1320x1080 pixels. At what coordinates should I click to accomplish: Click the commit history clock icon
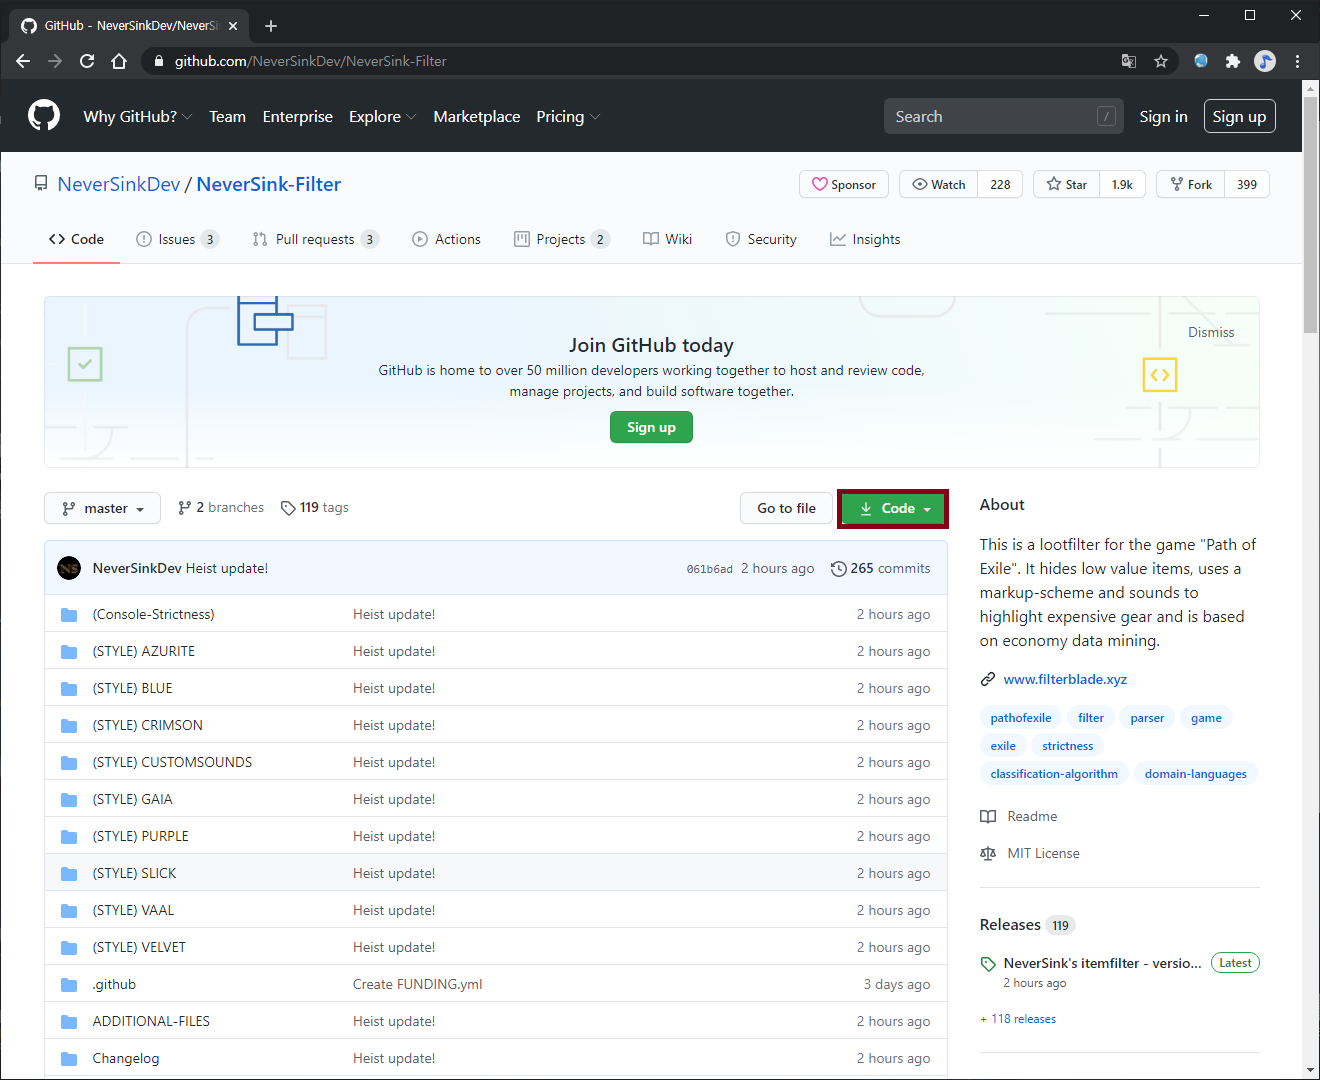[839, 568]
